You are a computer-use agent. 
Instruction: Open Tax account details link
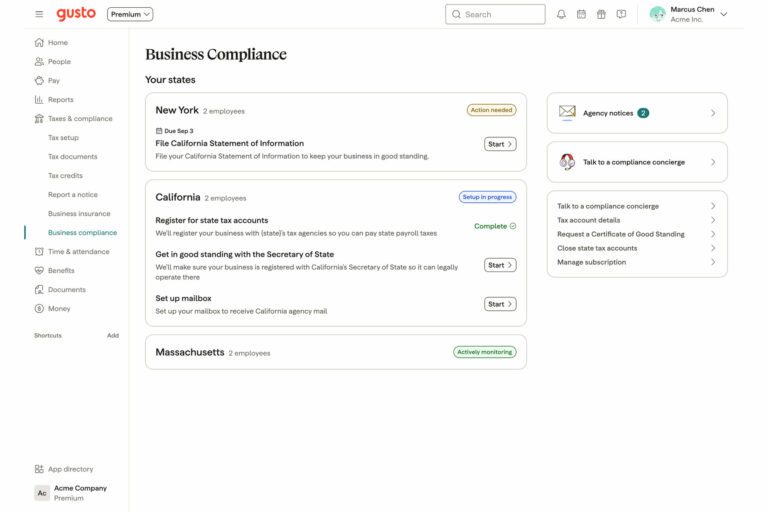(x=588, y=220)
